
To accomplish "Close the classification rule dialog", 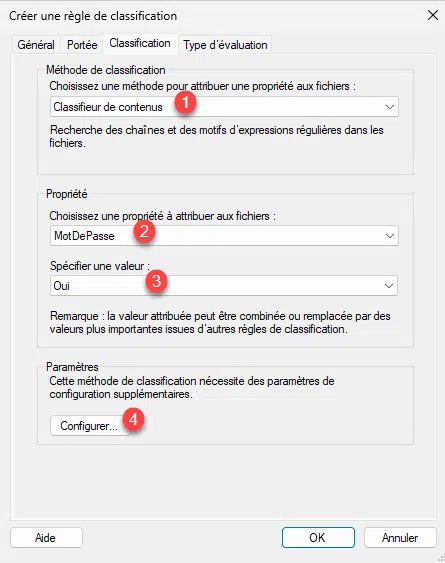I will [x=433, y=15].
